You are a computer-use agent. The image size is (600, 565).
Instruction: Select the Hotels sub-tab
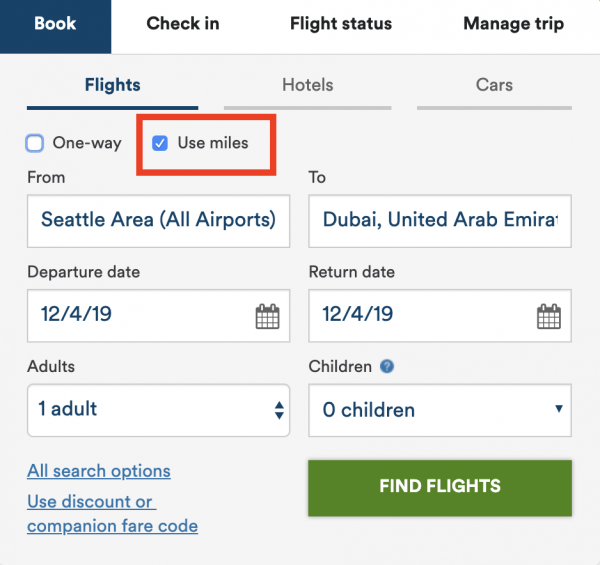[x=307, y=86]
